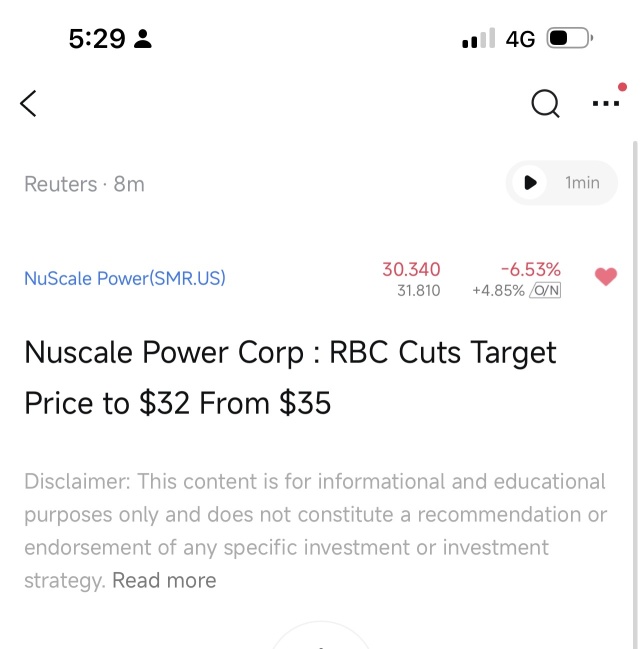Open the NuScale Power(SMR.US) stock link

click(x=125, y=278)
